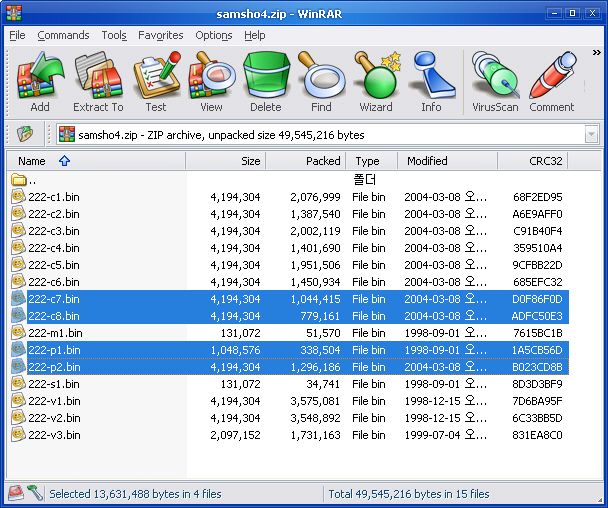Sort by Packed column header

(x=306, y=161)
